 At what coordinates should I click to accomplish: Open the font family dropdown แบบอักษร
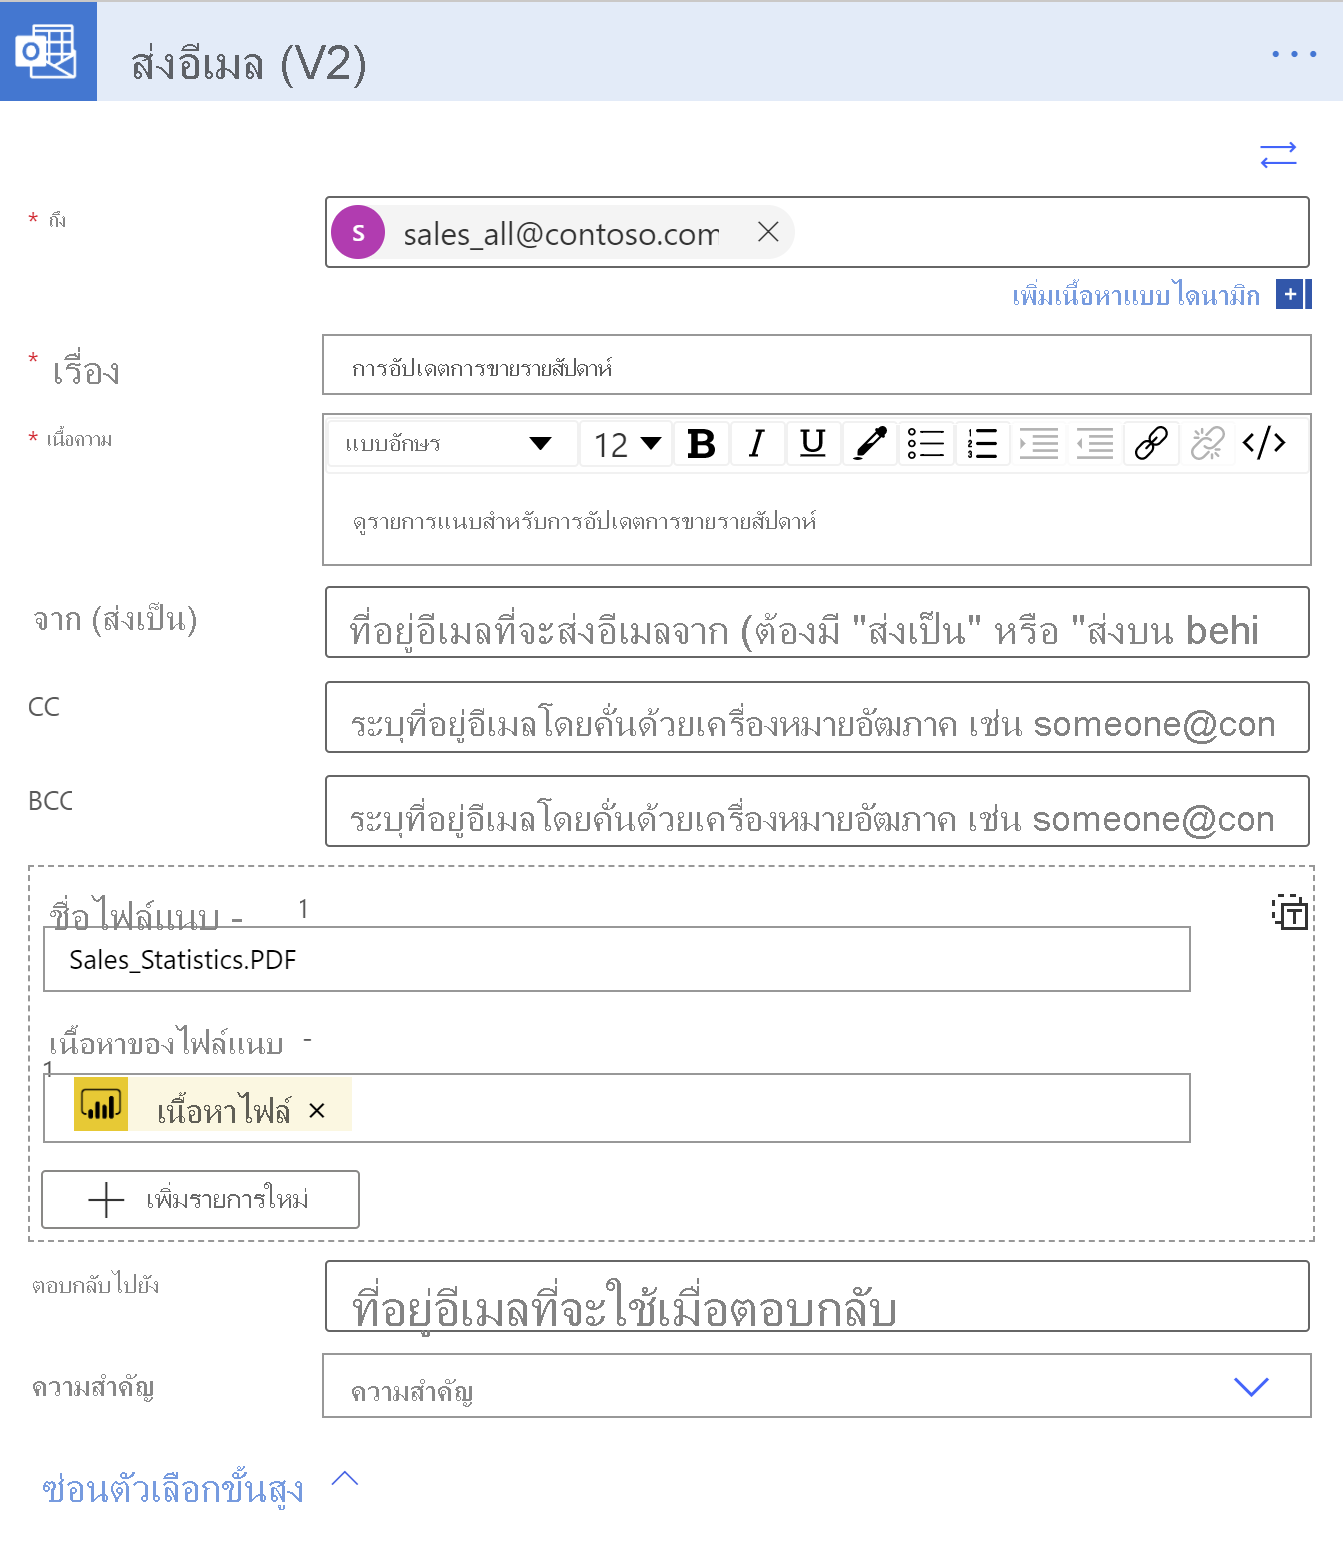pyautogui.click(x=452, y=443)
